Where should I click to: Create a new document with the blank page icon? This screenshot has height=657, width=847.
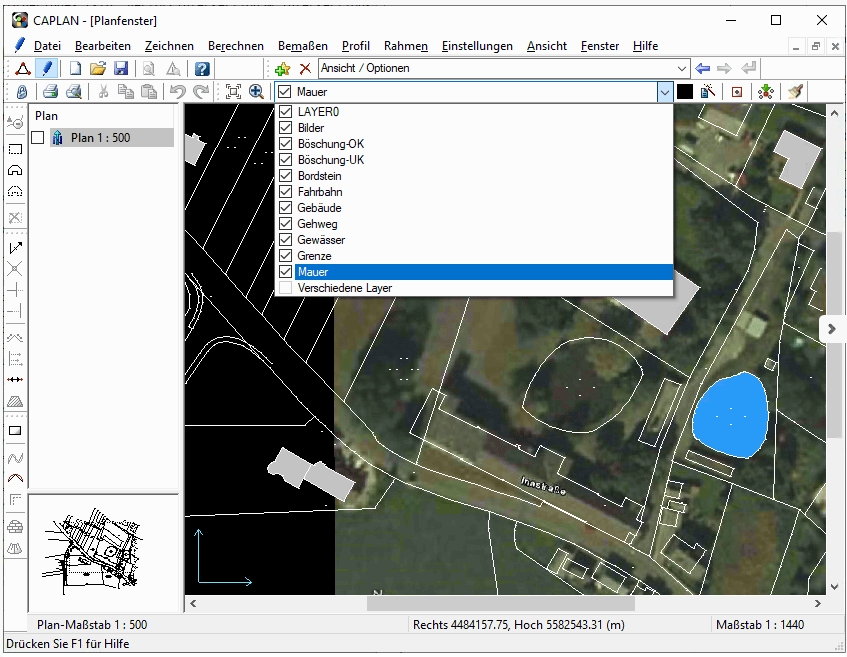[x=76, y=69]
